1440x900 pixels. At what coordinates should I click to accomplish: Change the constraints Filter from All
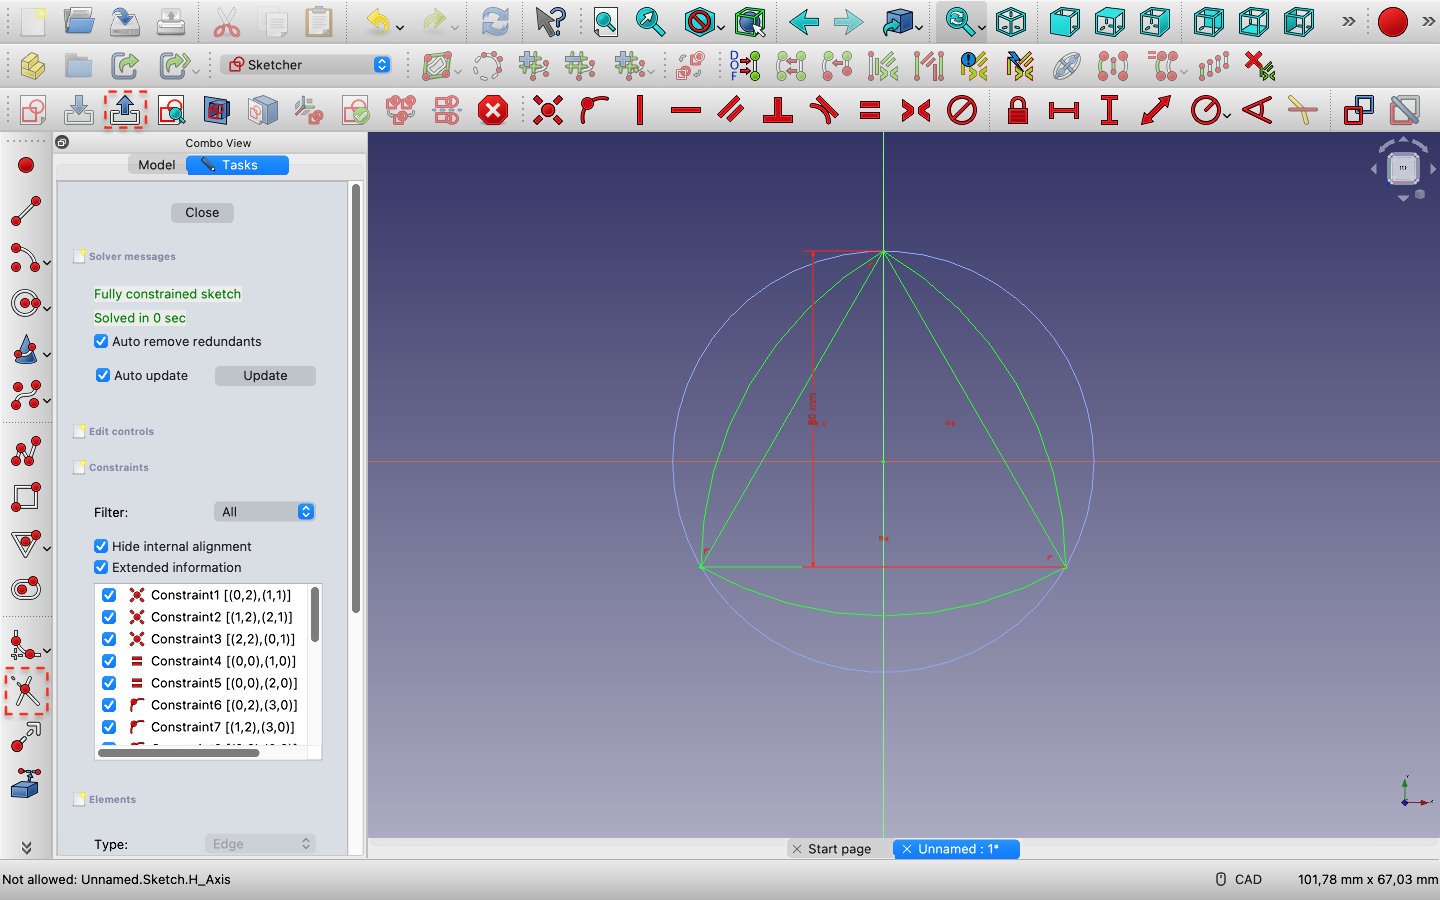(264, 511)
